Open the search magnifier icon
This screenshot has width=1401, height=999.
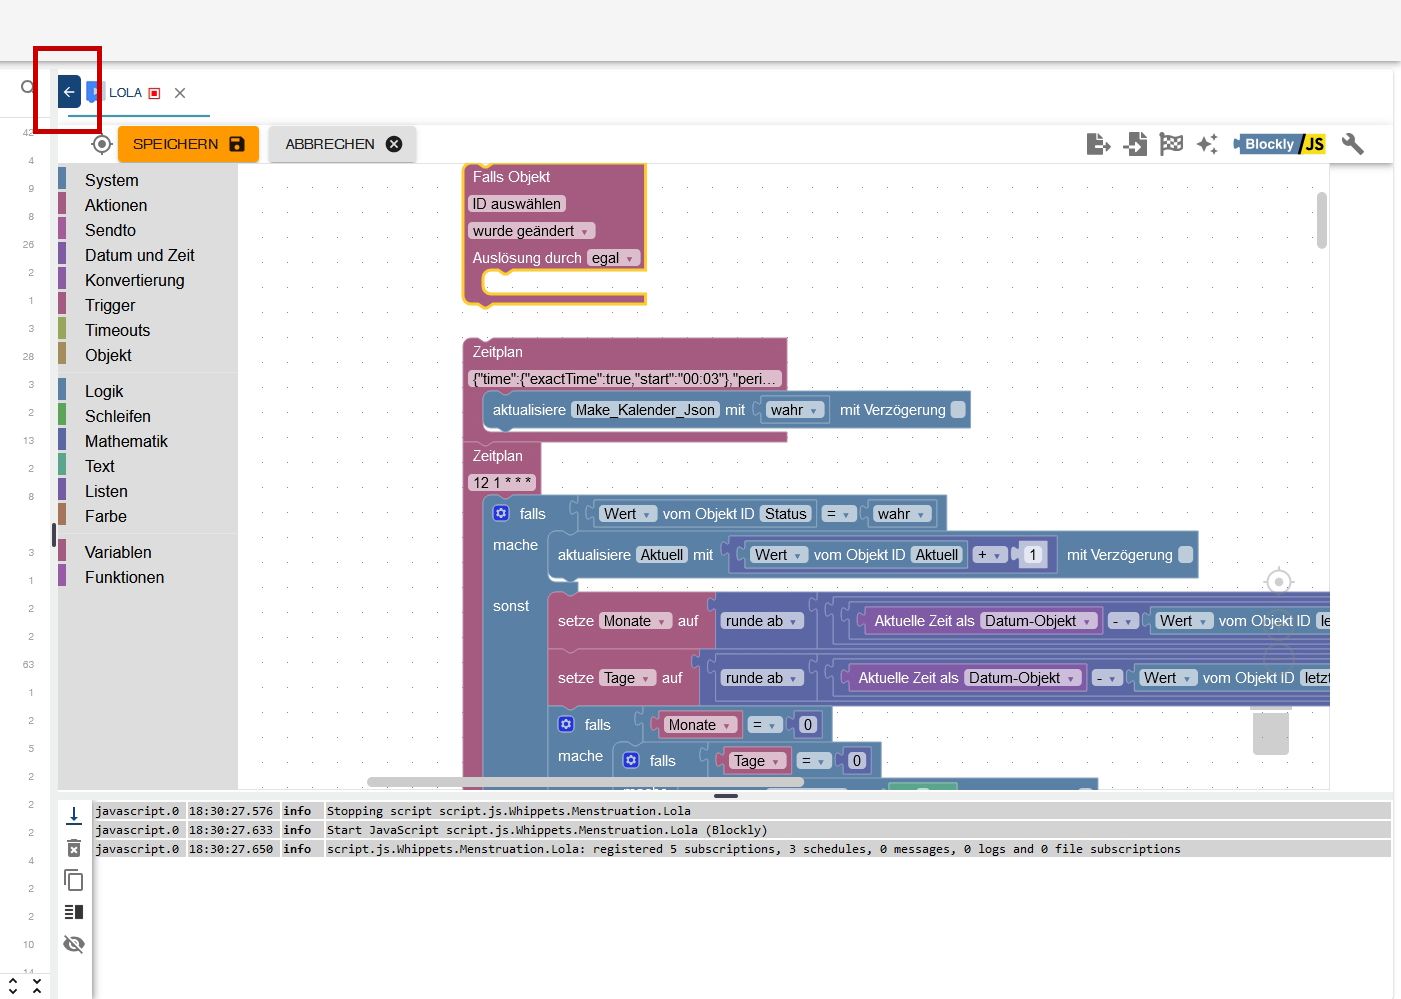[x=28, y=88]
